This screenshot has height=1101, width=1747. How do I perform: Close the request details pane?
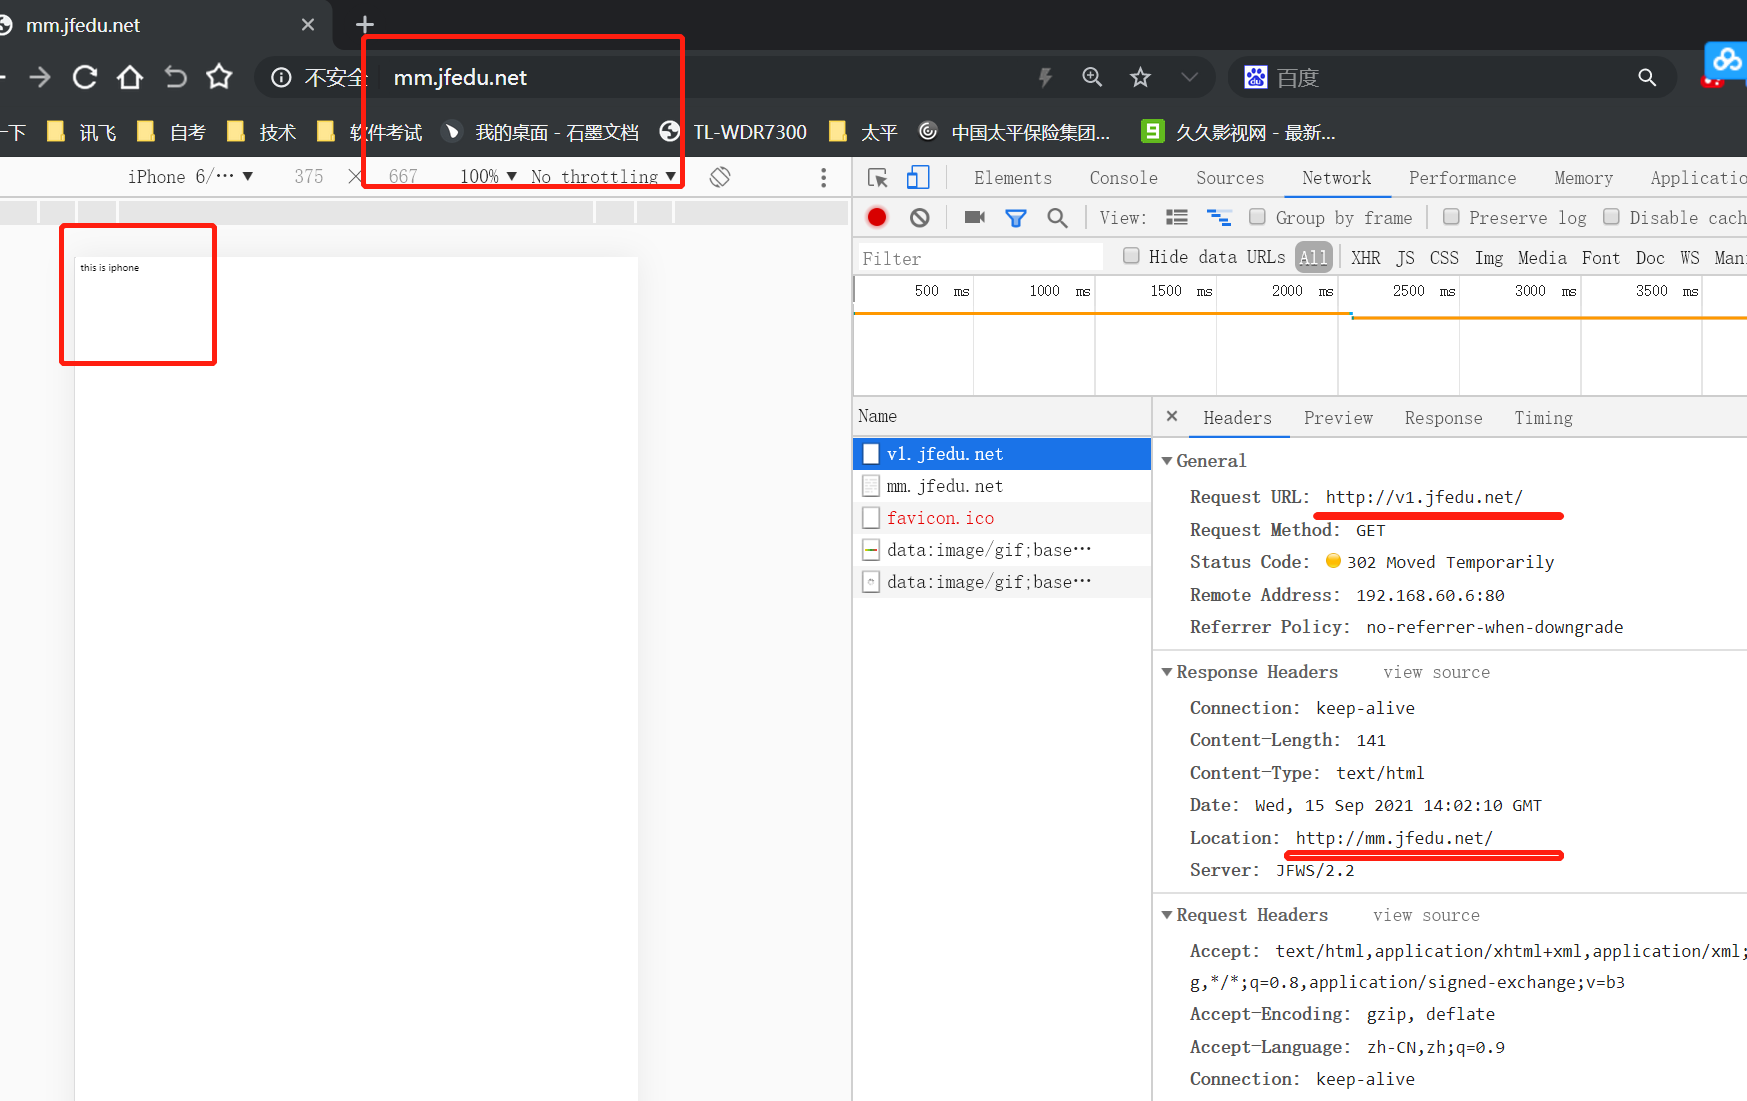click(x=1172, y=416)
